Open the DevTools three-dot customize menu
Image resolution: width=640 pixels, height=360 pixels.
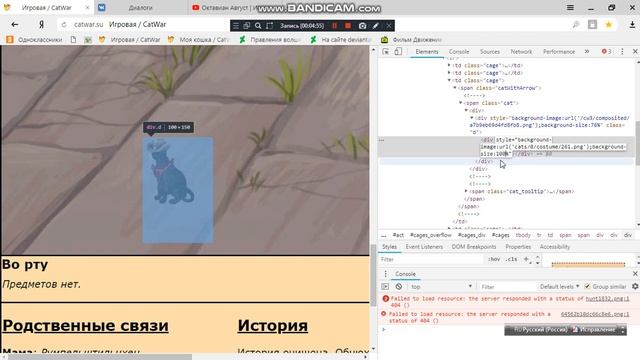click(x=622, y=51)
